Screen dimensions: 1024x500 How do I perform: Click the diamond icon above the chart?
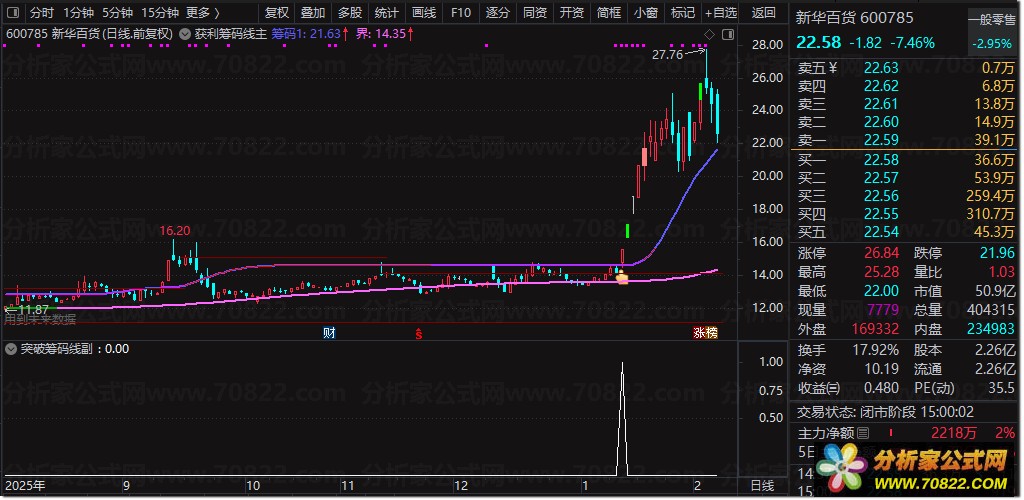710,34
